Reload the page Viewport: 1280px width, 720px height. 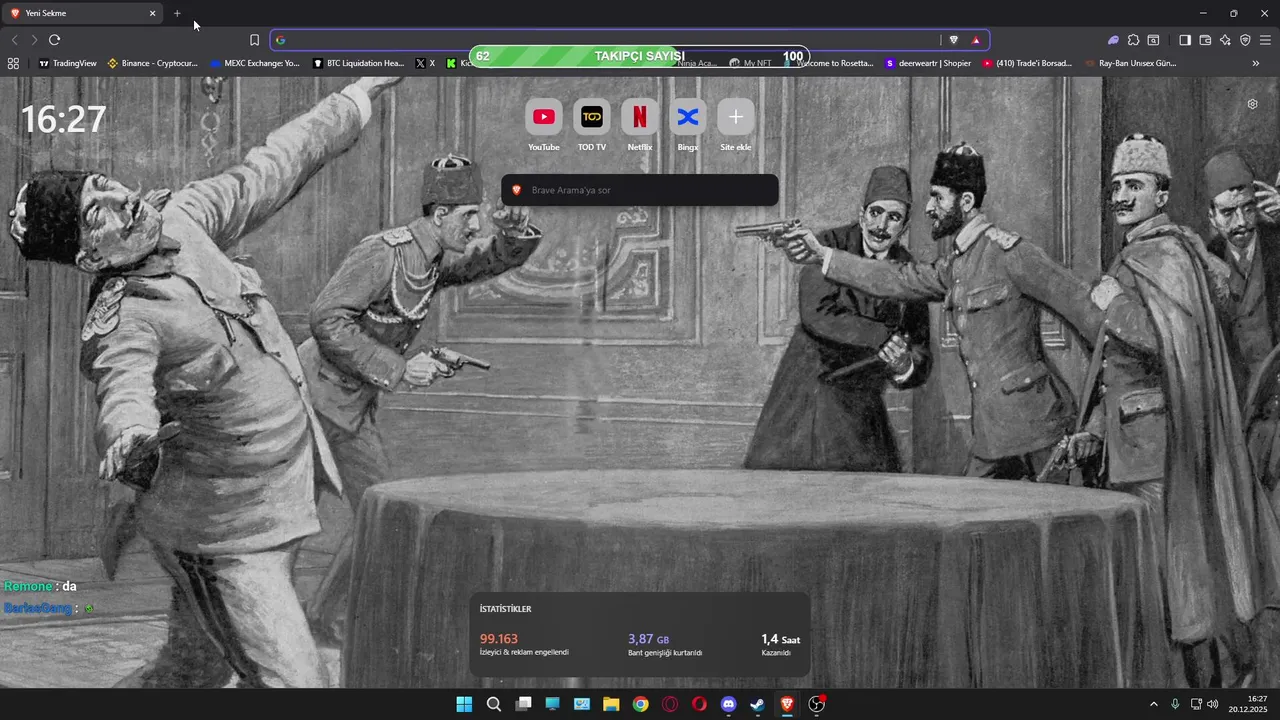[x=54, y=40]
